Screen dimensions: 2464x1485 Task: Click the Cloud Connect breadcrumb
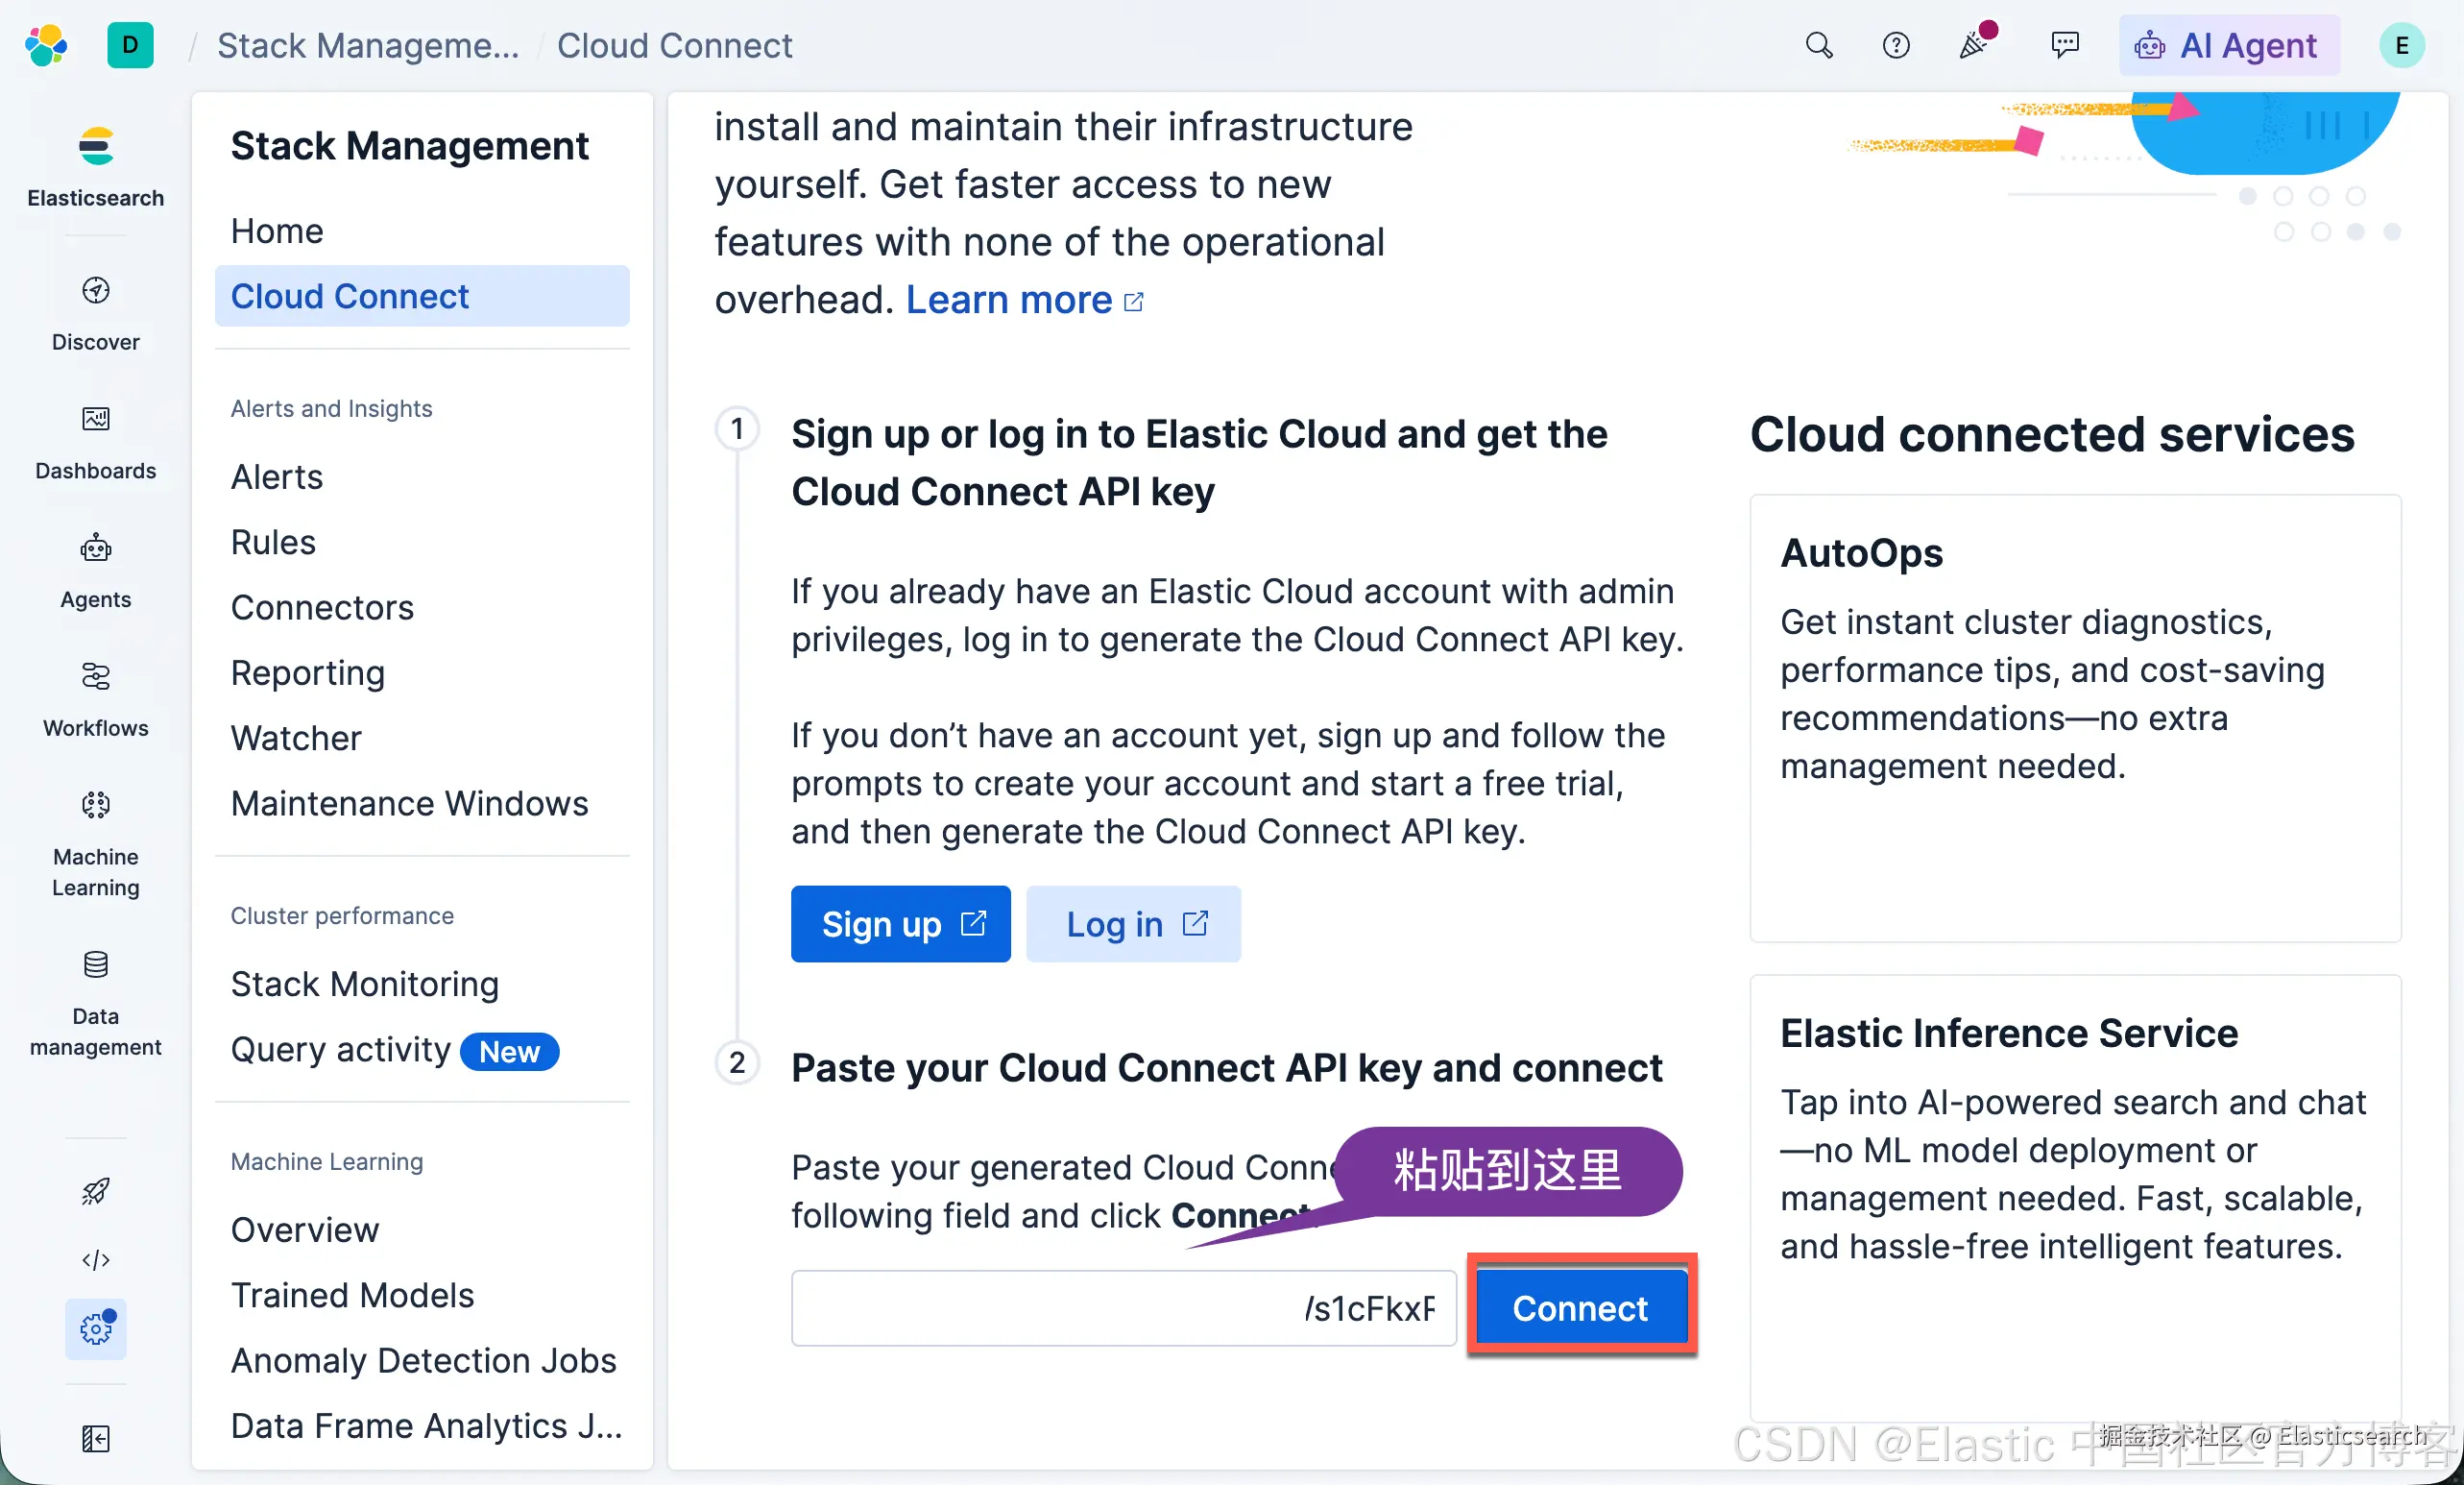pos(674,45)
